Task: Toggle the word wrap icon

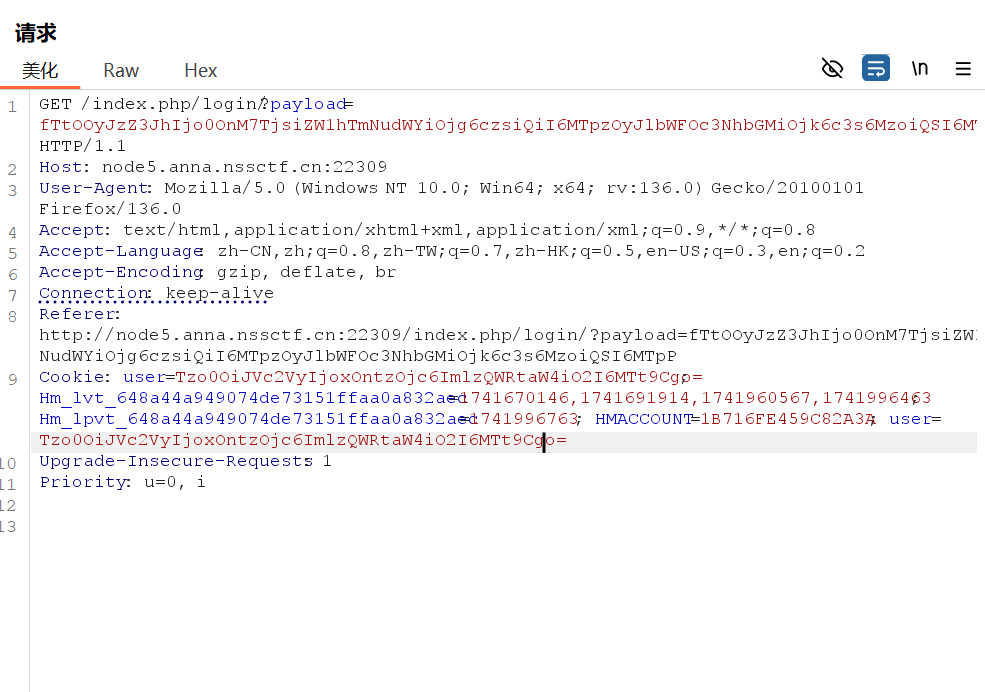Action: (x=876, y=68)
